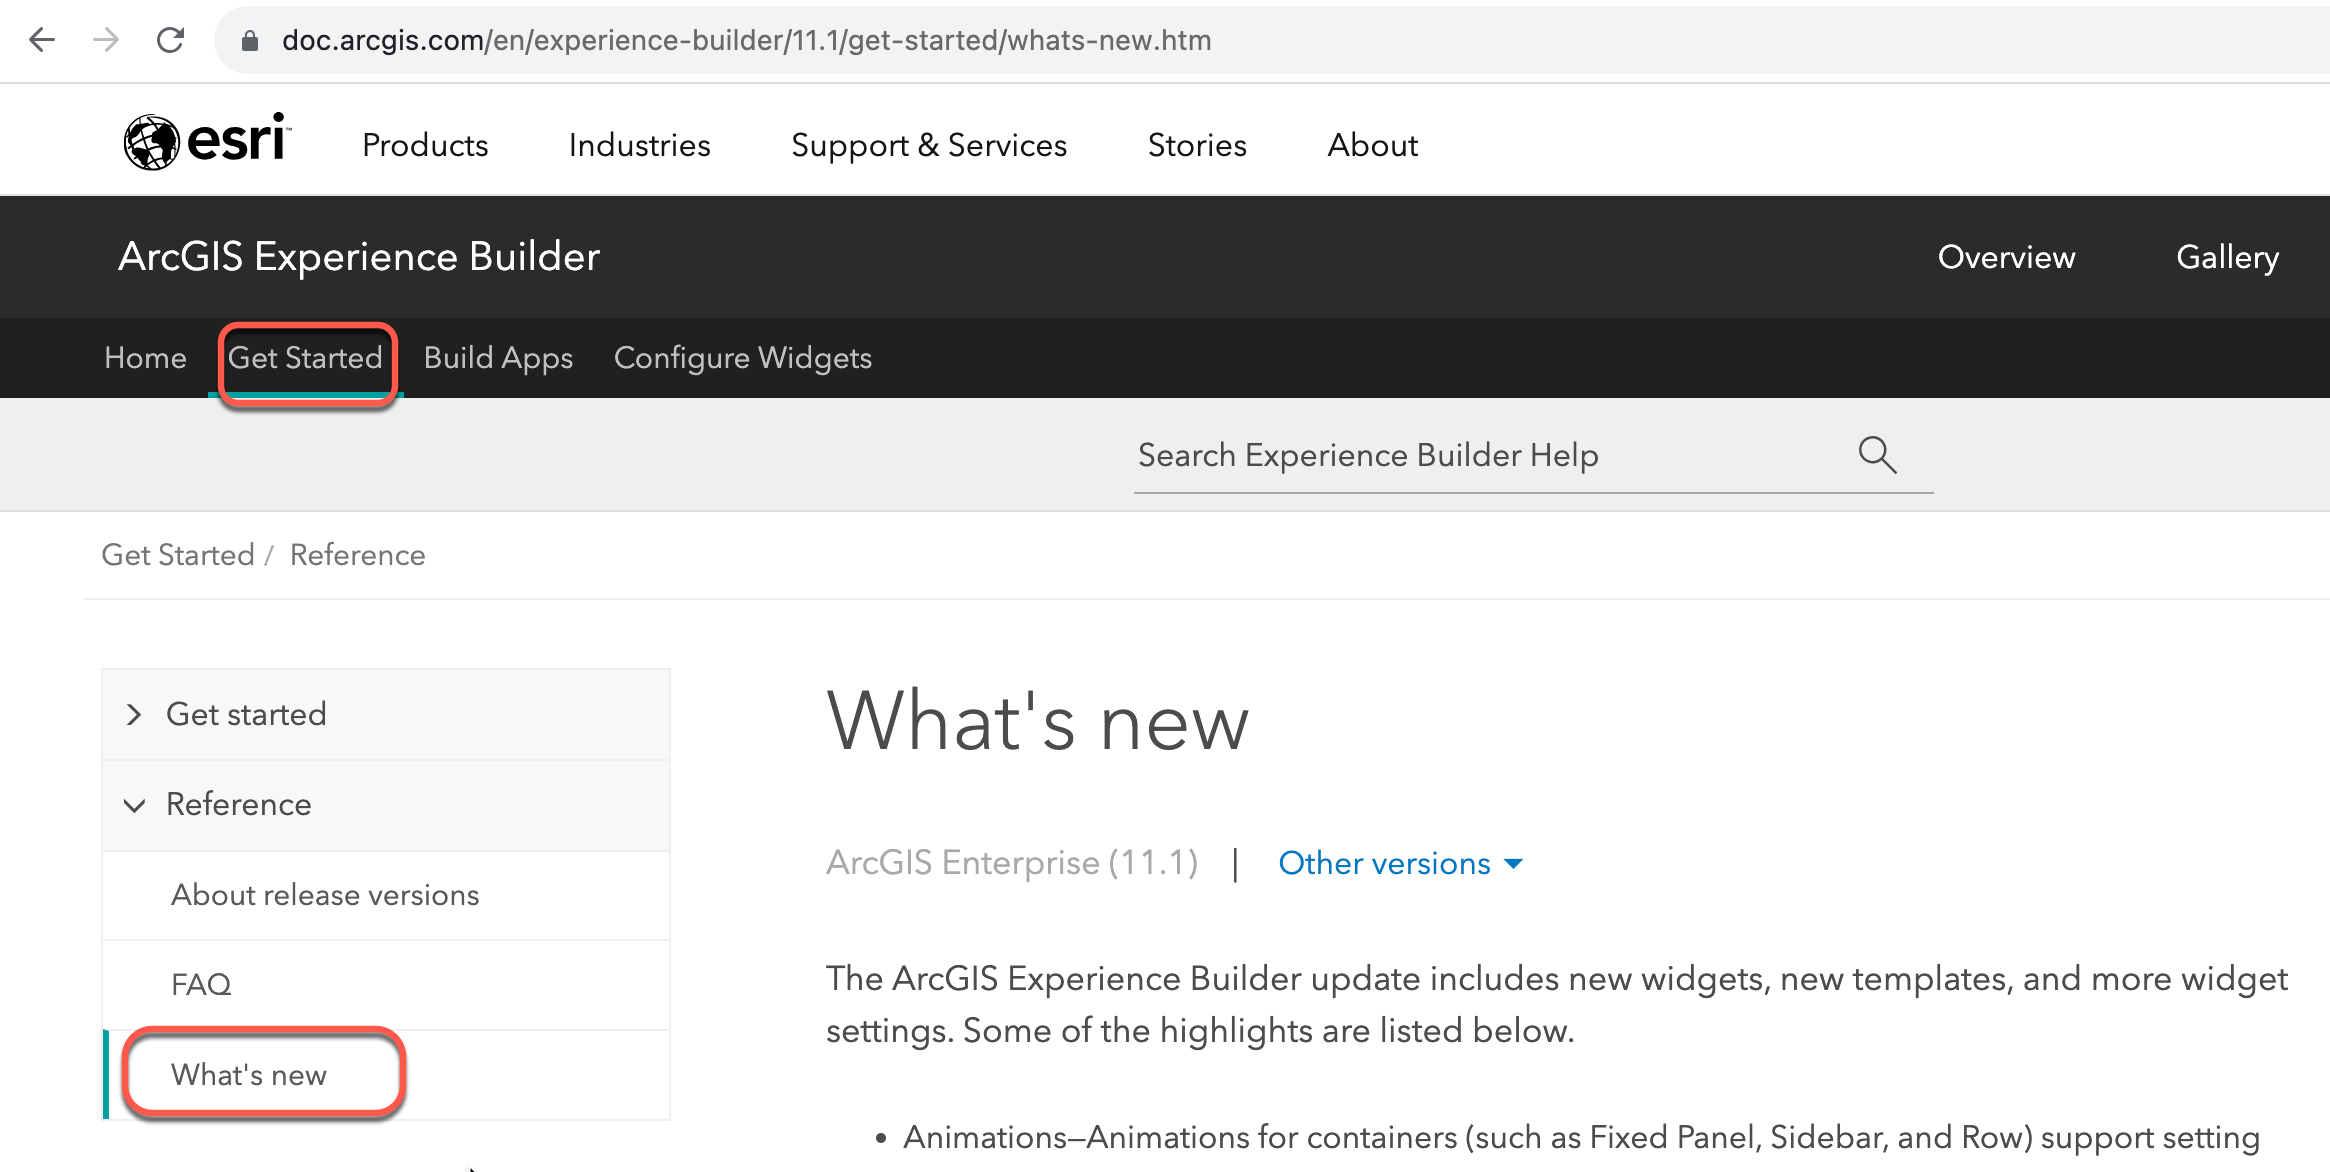Click the browser back arrow

point(41,40)
